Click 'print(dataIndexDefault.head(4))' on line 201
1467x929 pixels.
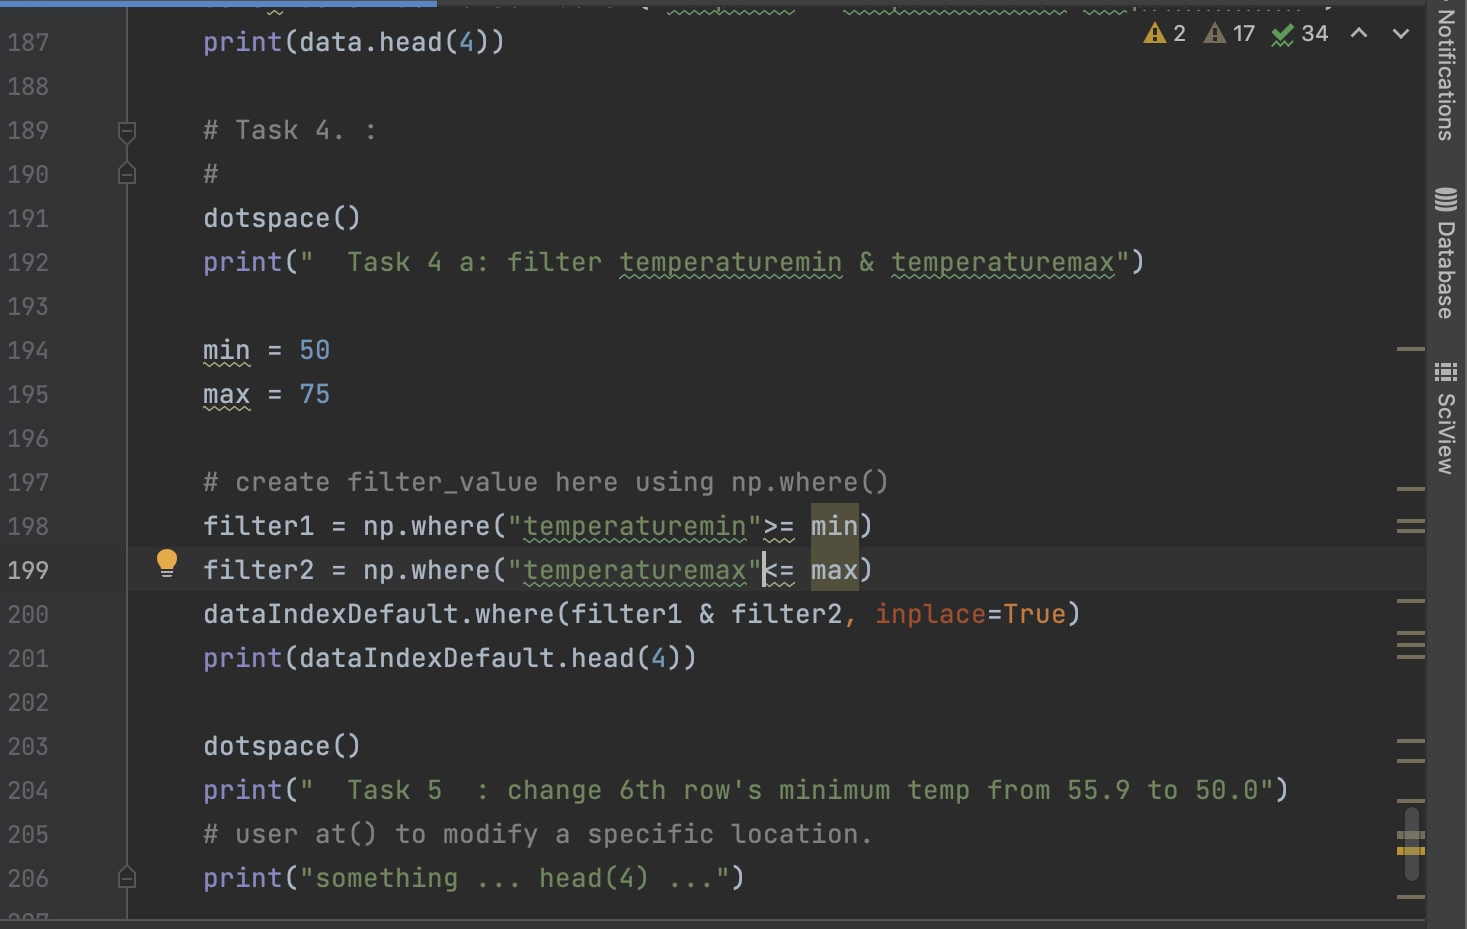tap(450, 658)
